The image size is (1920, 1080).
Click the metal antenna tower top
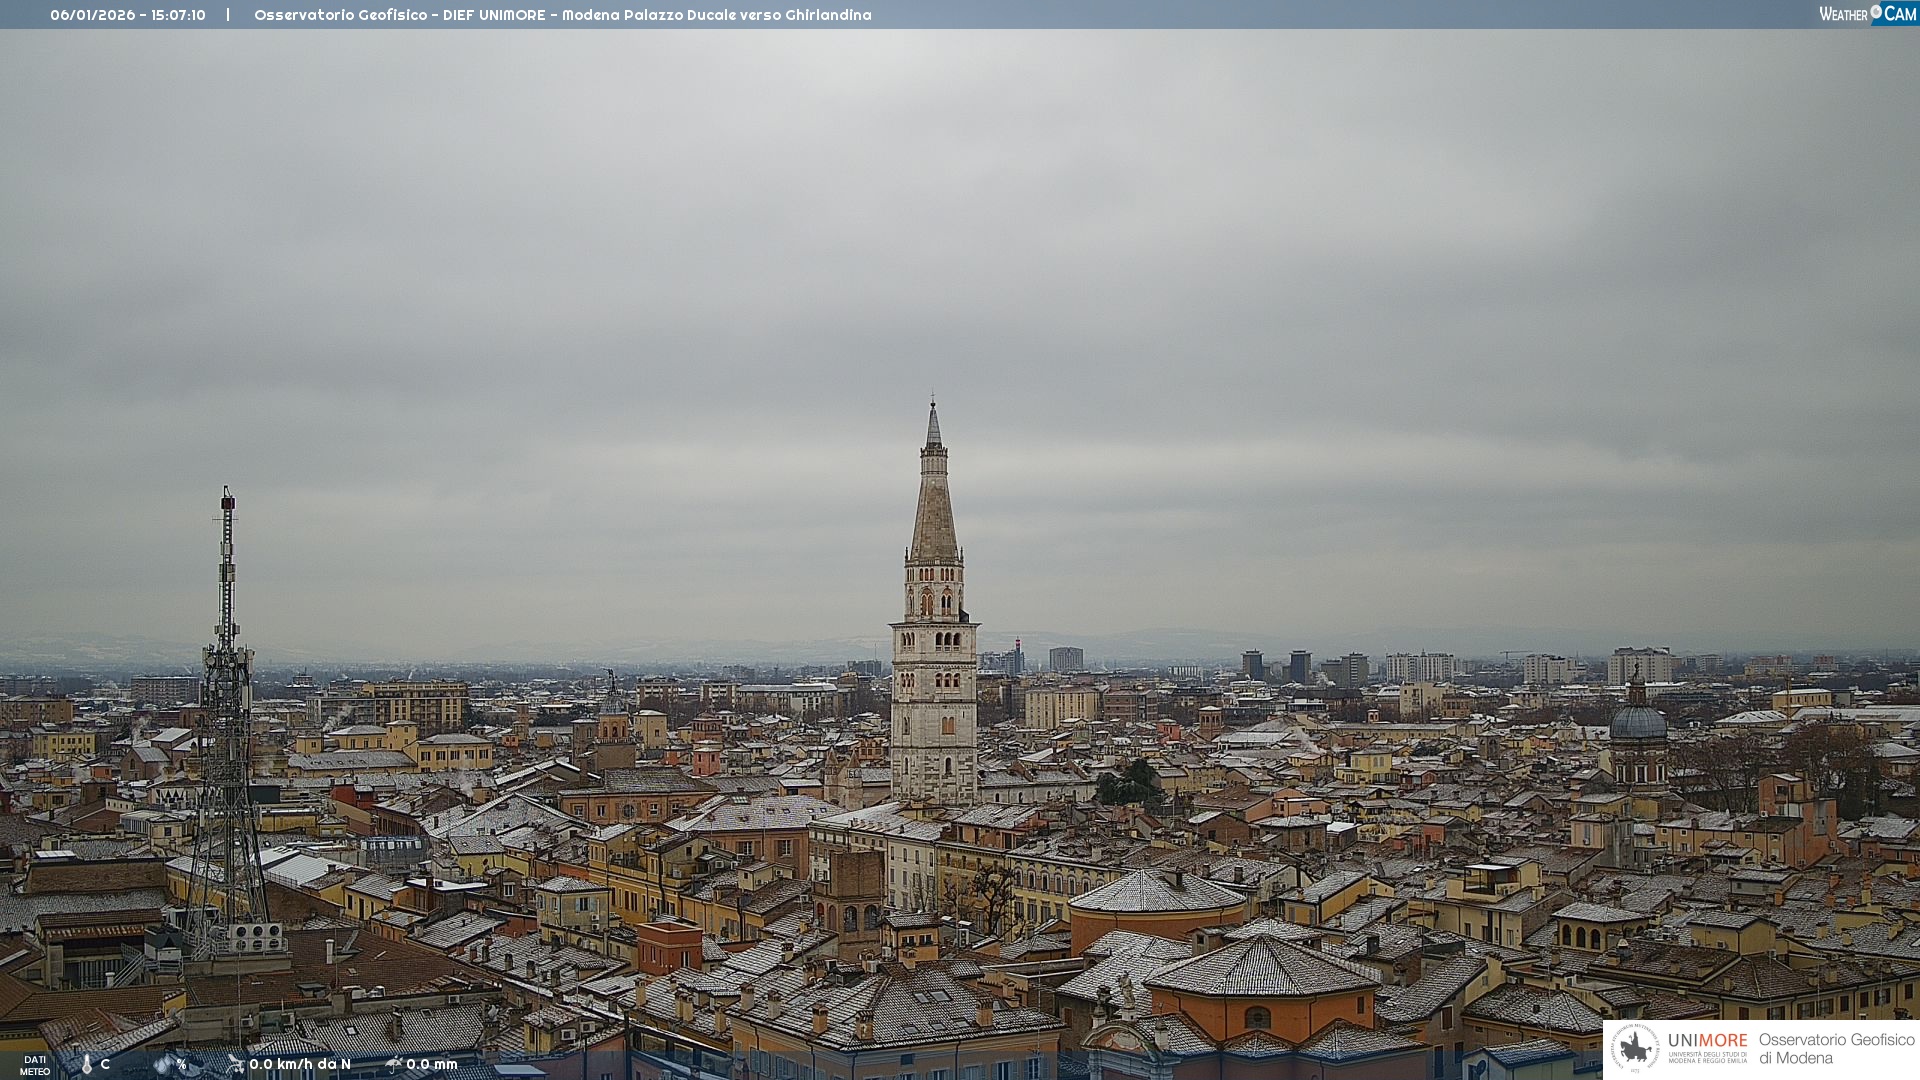tap(228, 500)
